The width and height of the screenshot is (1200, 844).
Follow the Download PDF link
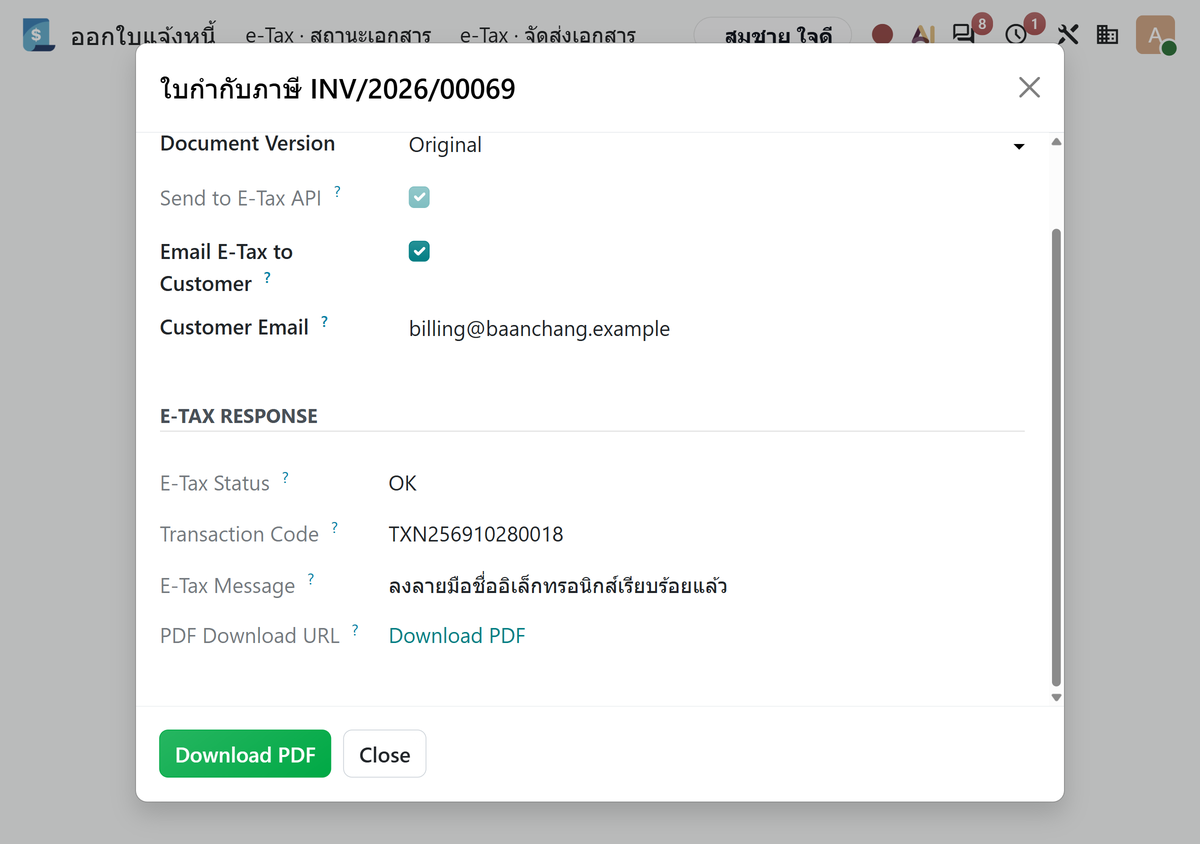[x=457, y=636]
